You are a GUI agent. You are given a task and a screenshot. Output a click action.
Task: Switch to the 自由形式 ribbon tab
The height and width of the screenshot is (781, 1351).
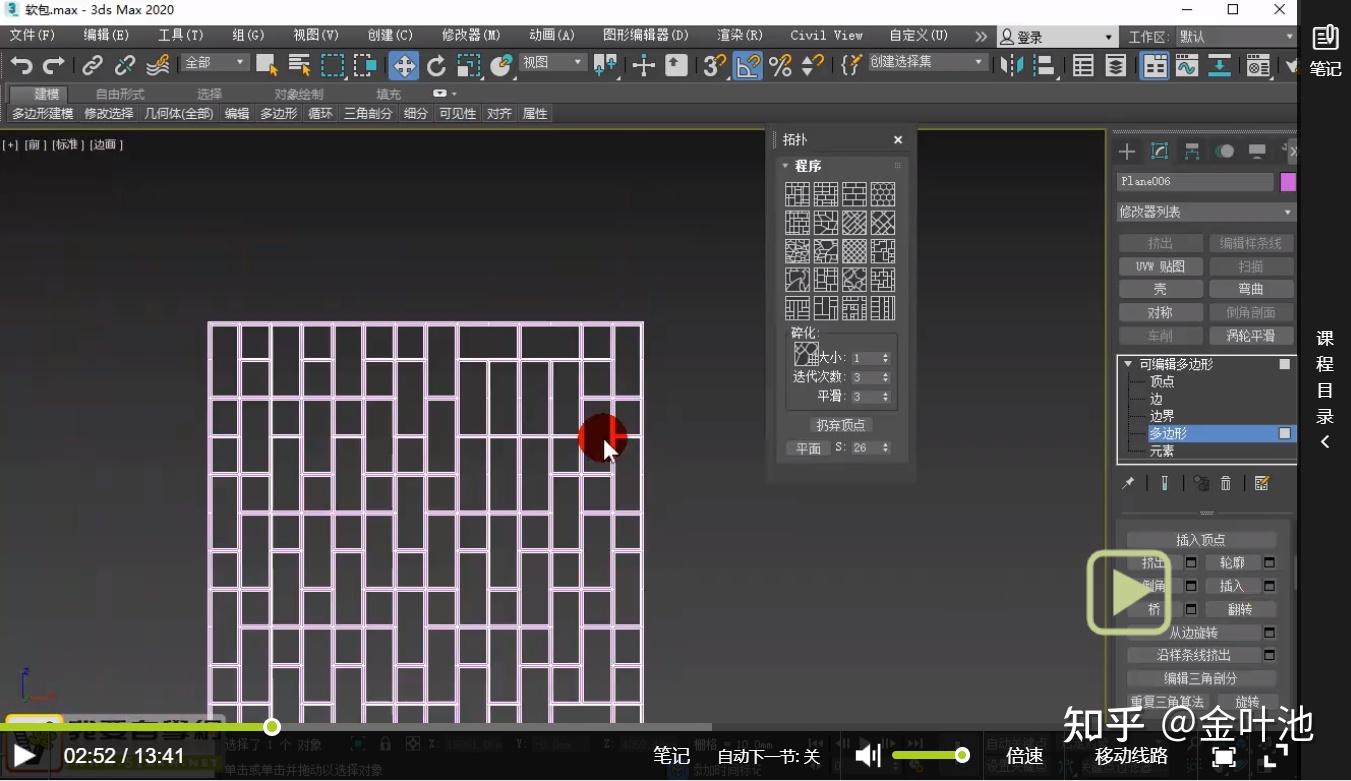click(120, 94)
